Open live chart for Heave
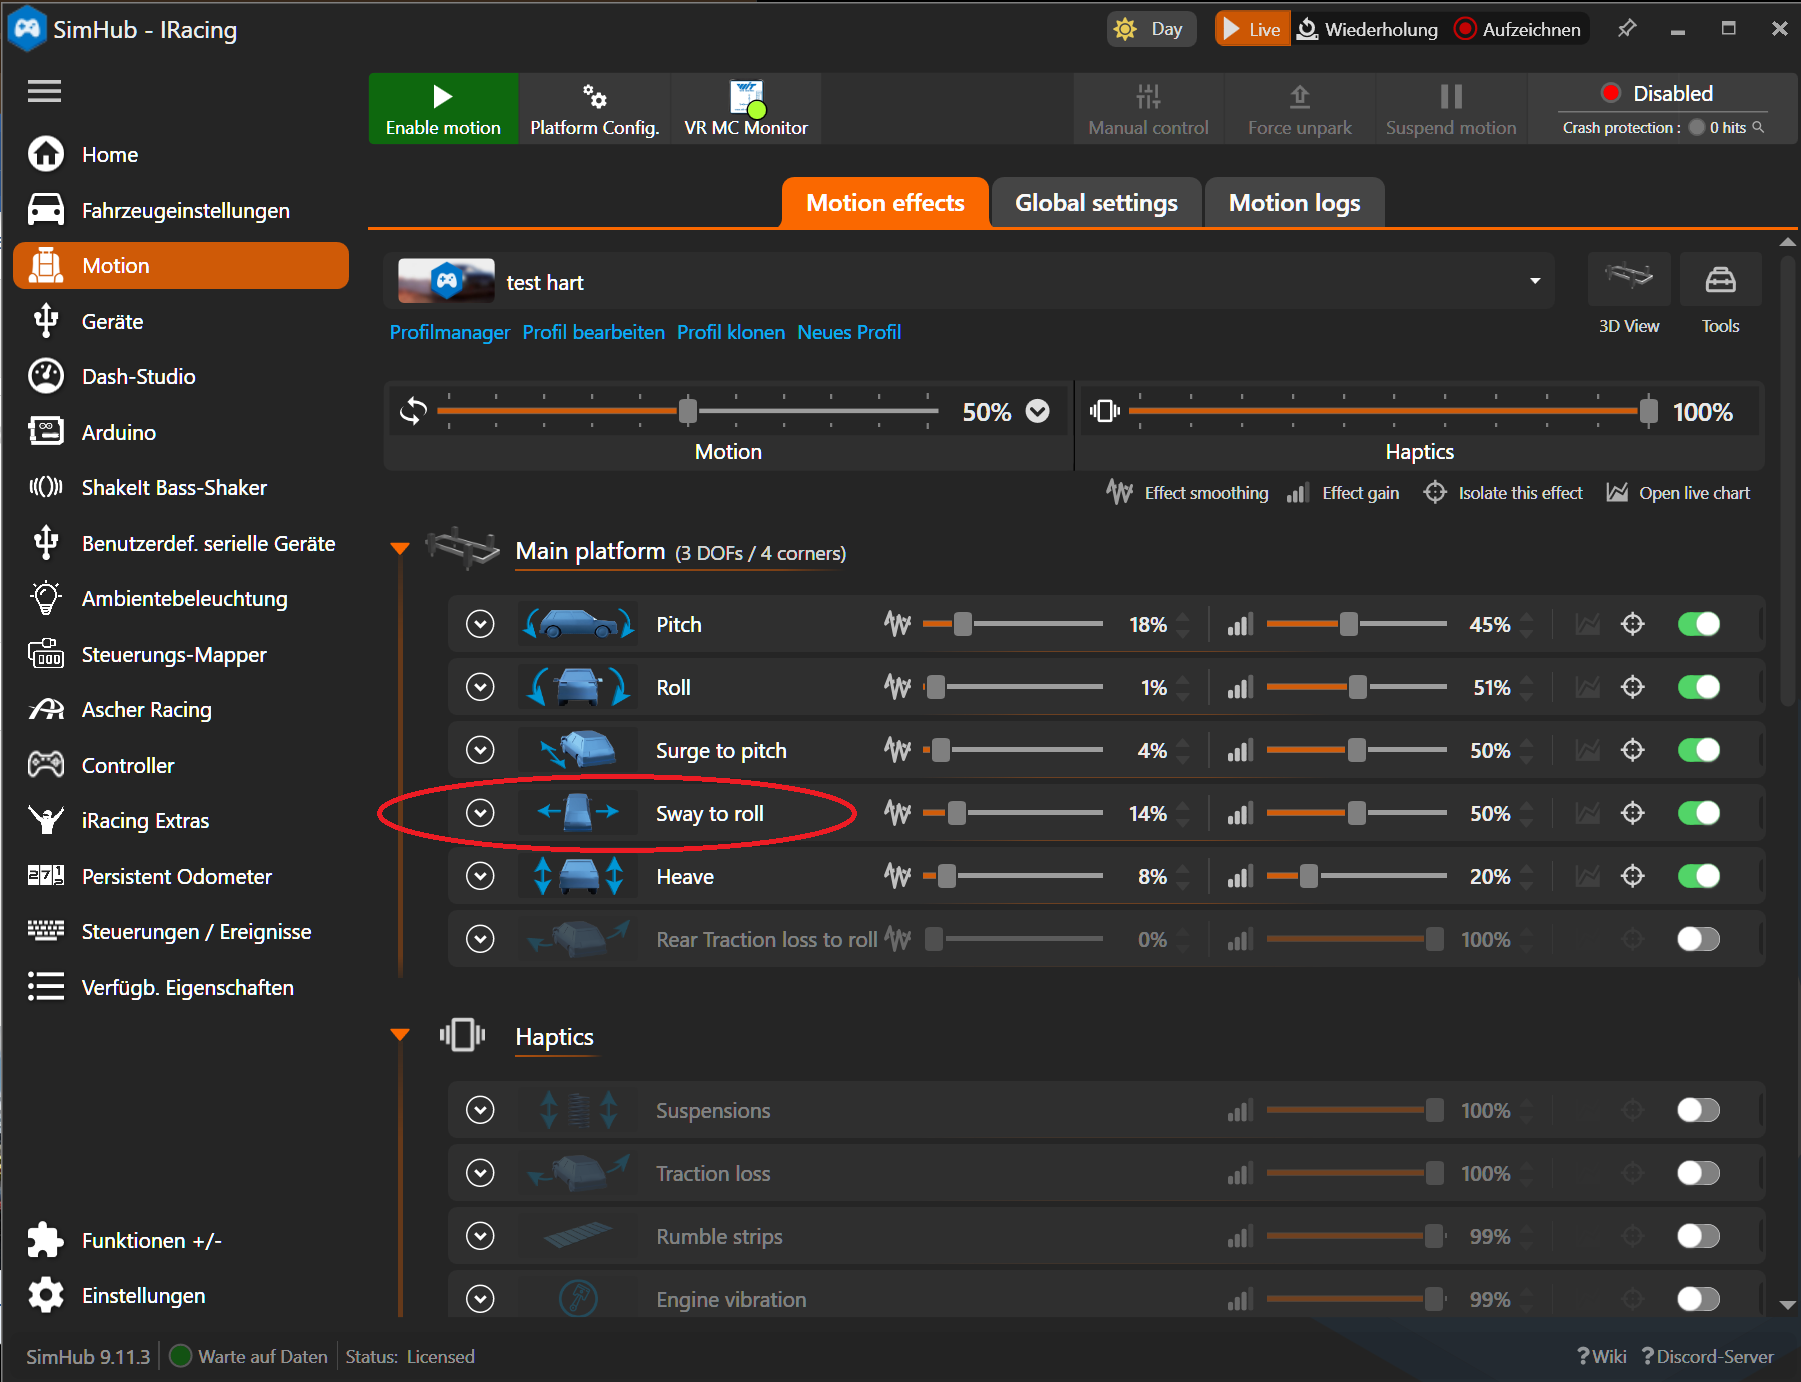The height and width of the screenshot is (1382, 1801). click(x=1587, y=876)
